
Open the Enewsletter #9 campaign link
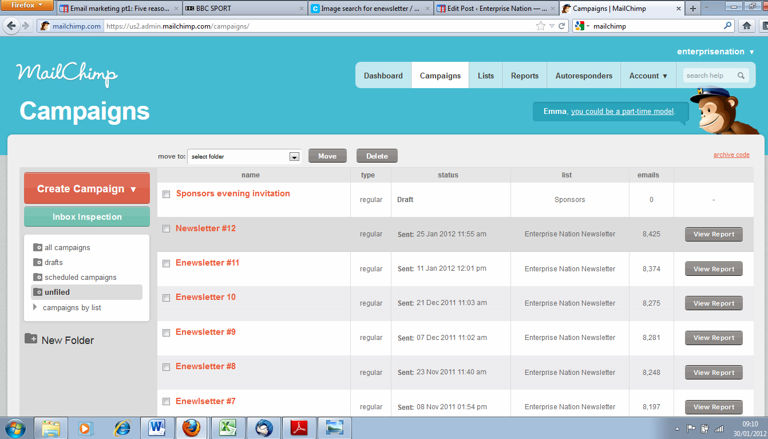click(x=206, y=332)
